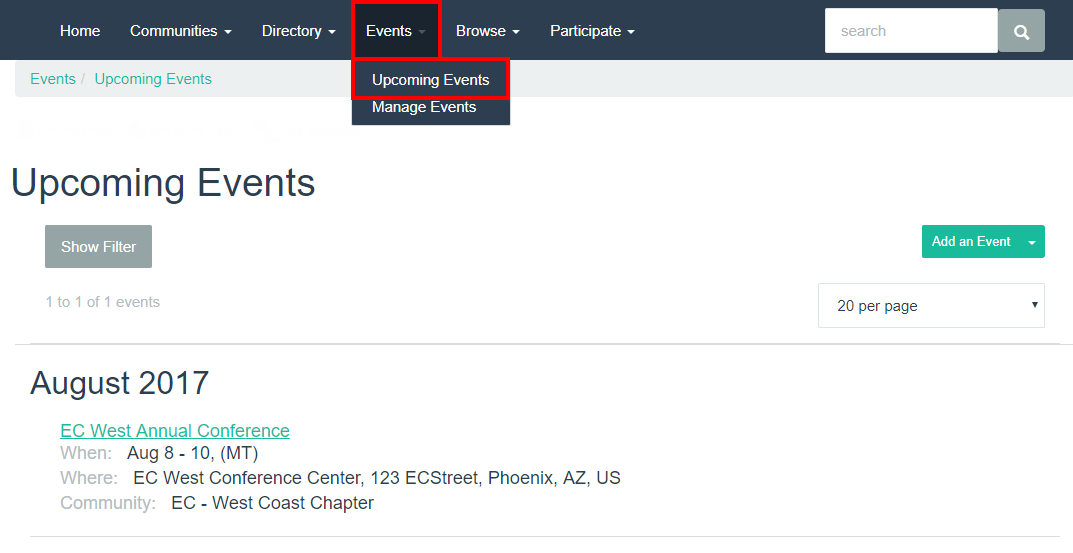Viewport: 1073px width, 553px height.
Task: Click the Add an Event button
Action: [x=971, y=242]
